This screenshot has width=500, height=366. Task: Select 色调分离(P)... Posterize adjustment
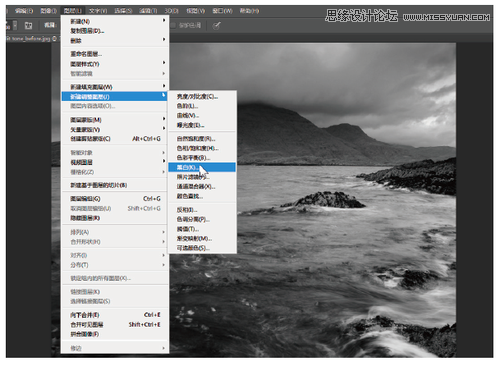pyautogui.click(x=202, y=219)
